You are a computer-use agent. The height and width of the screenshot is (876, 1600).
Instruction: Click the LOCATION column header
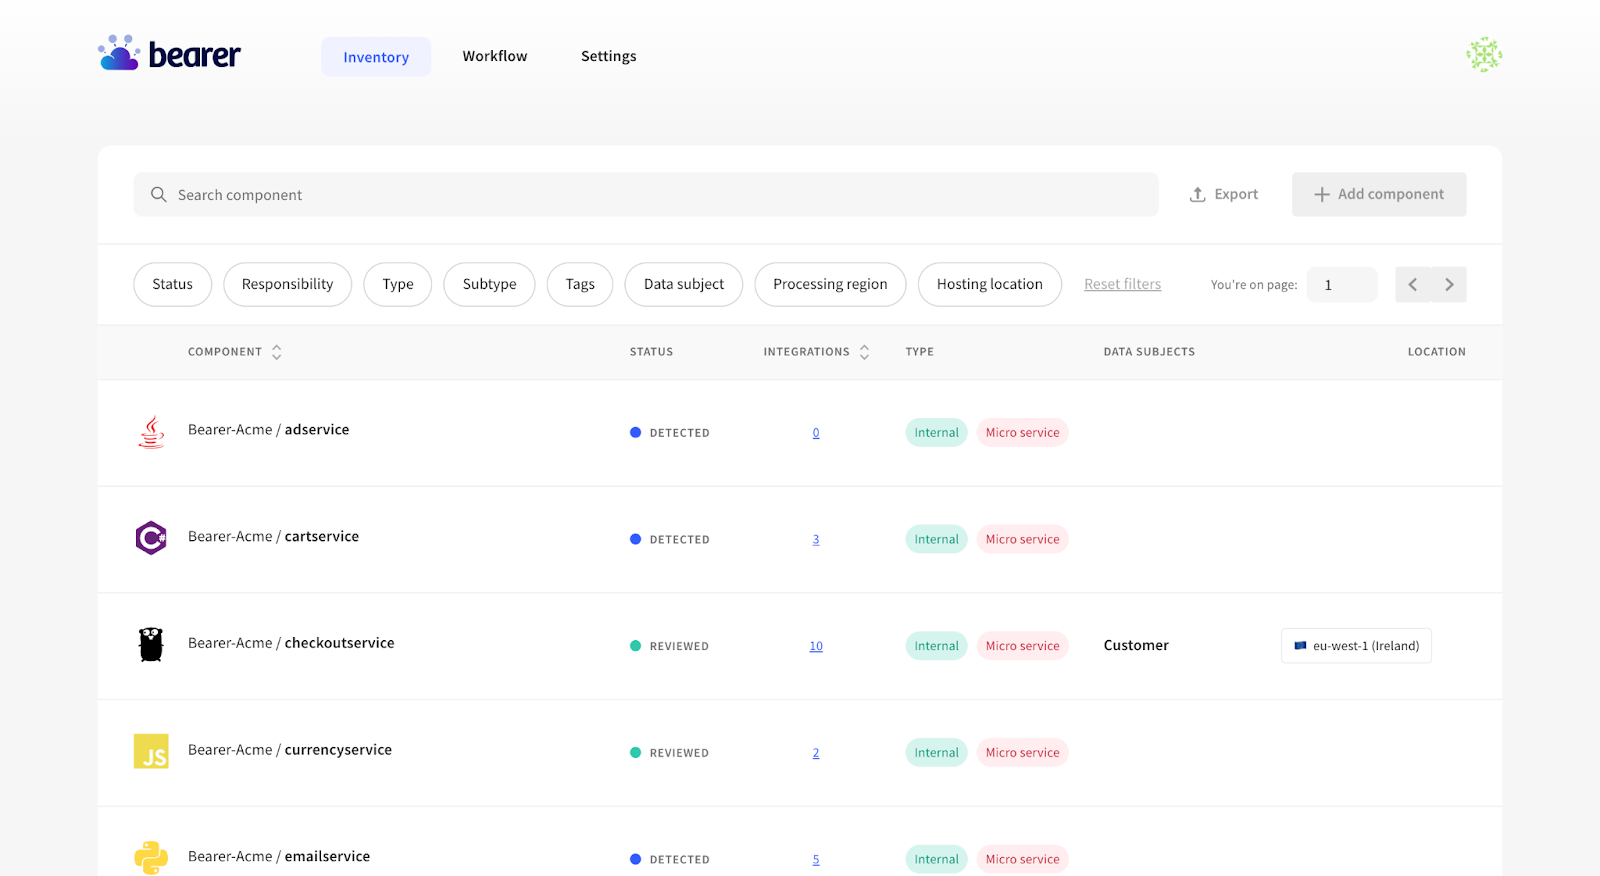pos(1437,352)
